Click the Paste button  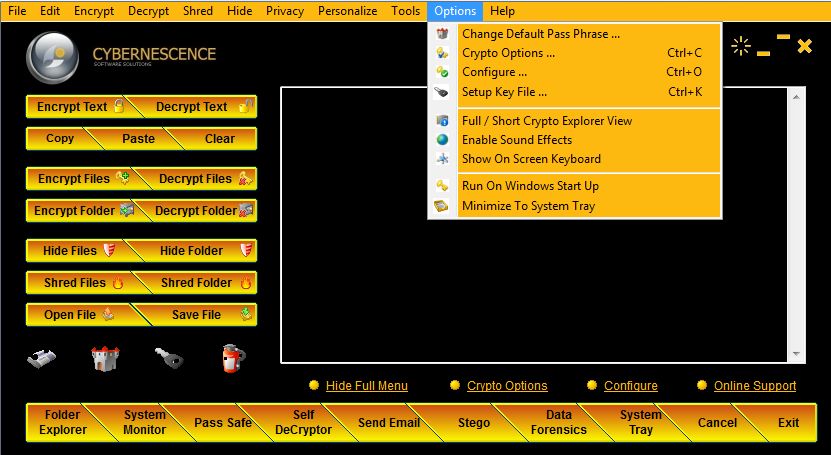[138, 138]
